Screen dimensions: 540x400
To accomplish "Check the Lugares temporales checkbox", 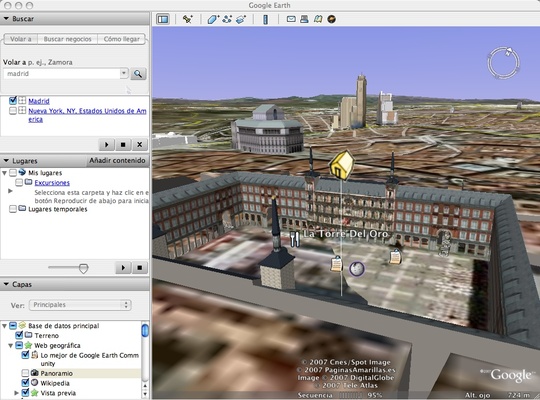I will point(13,209).
